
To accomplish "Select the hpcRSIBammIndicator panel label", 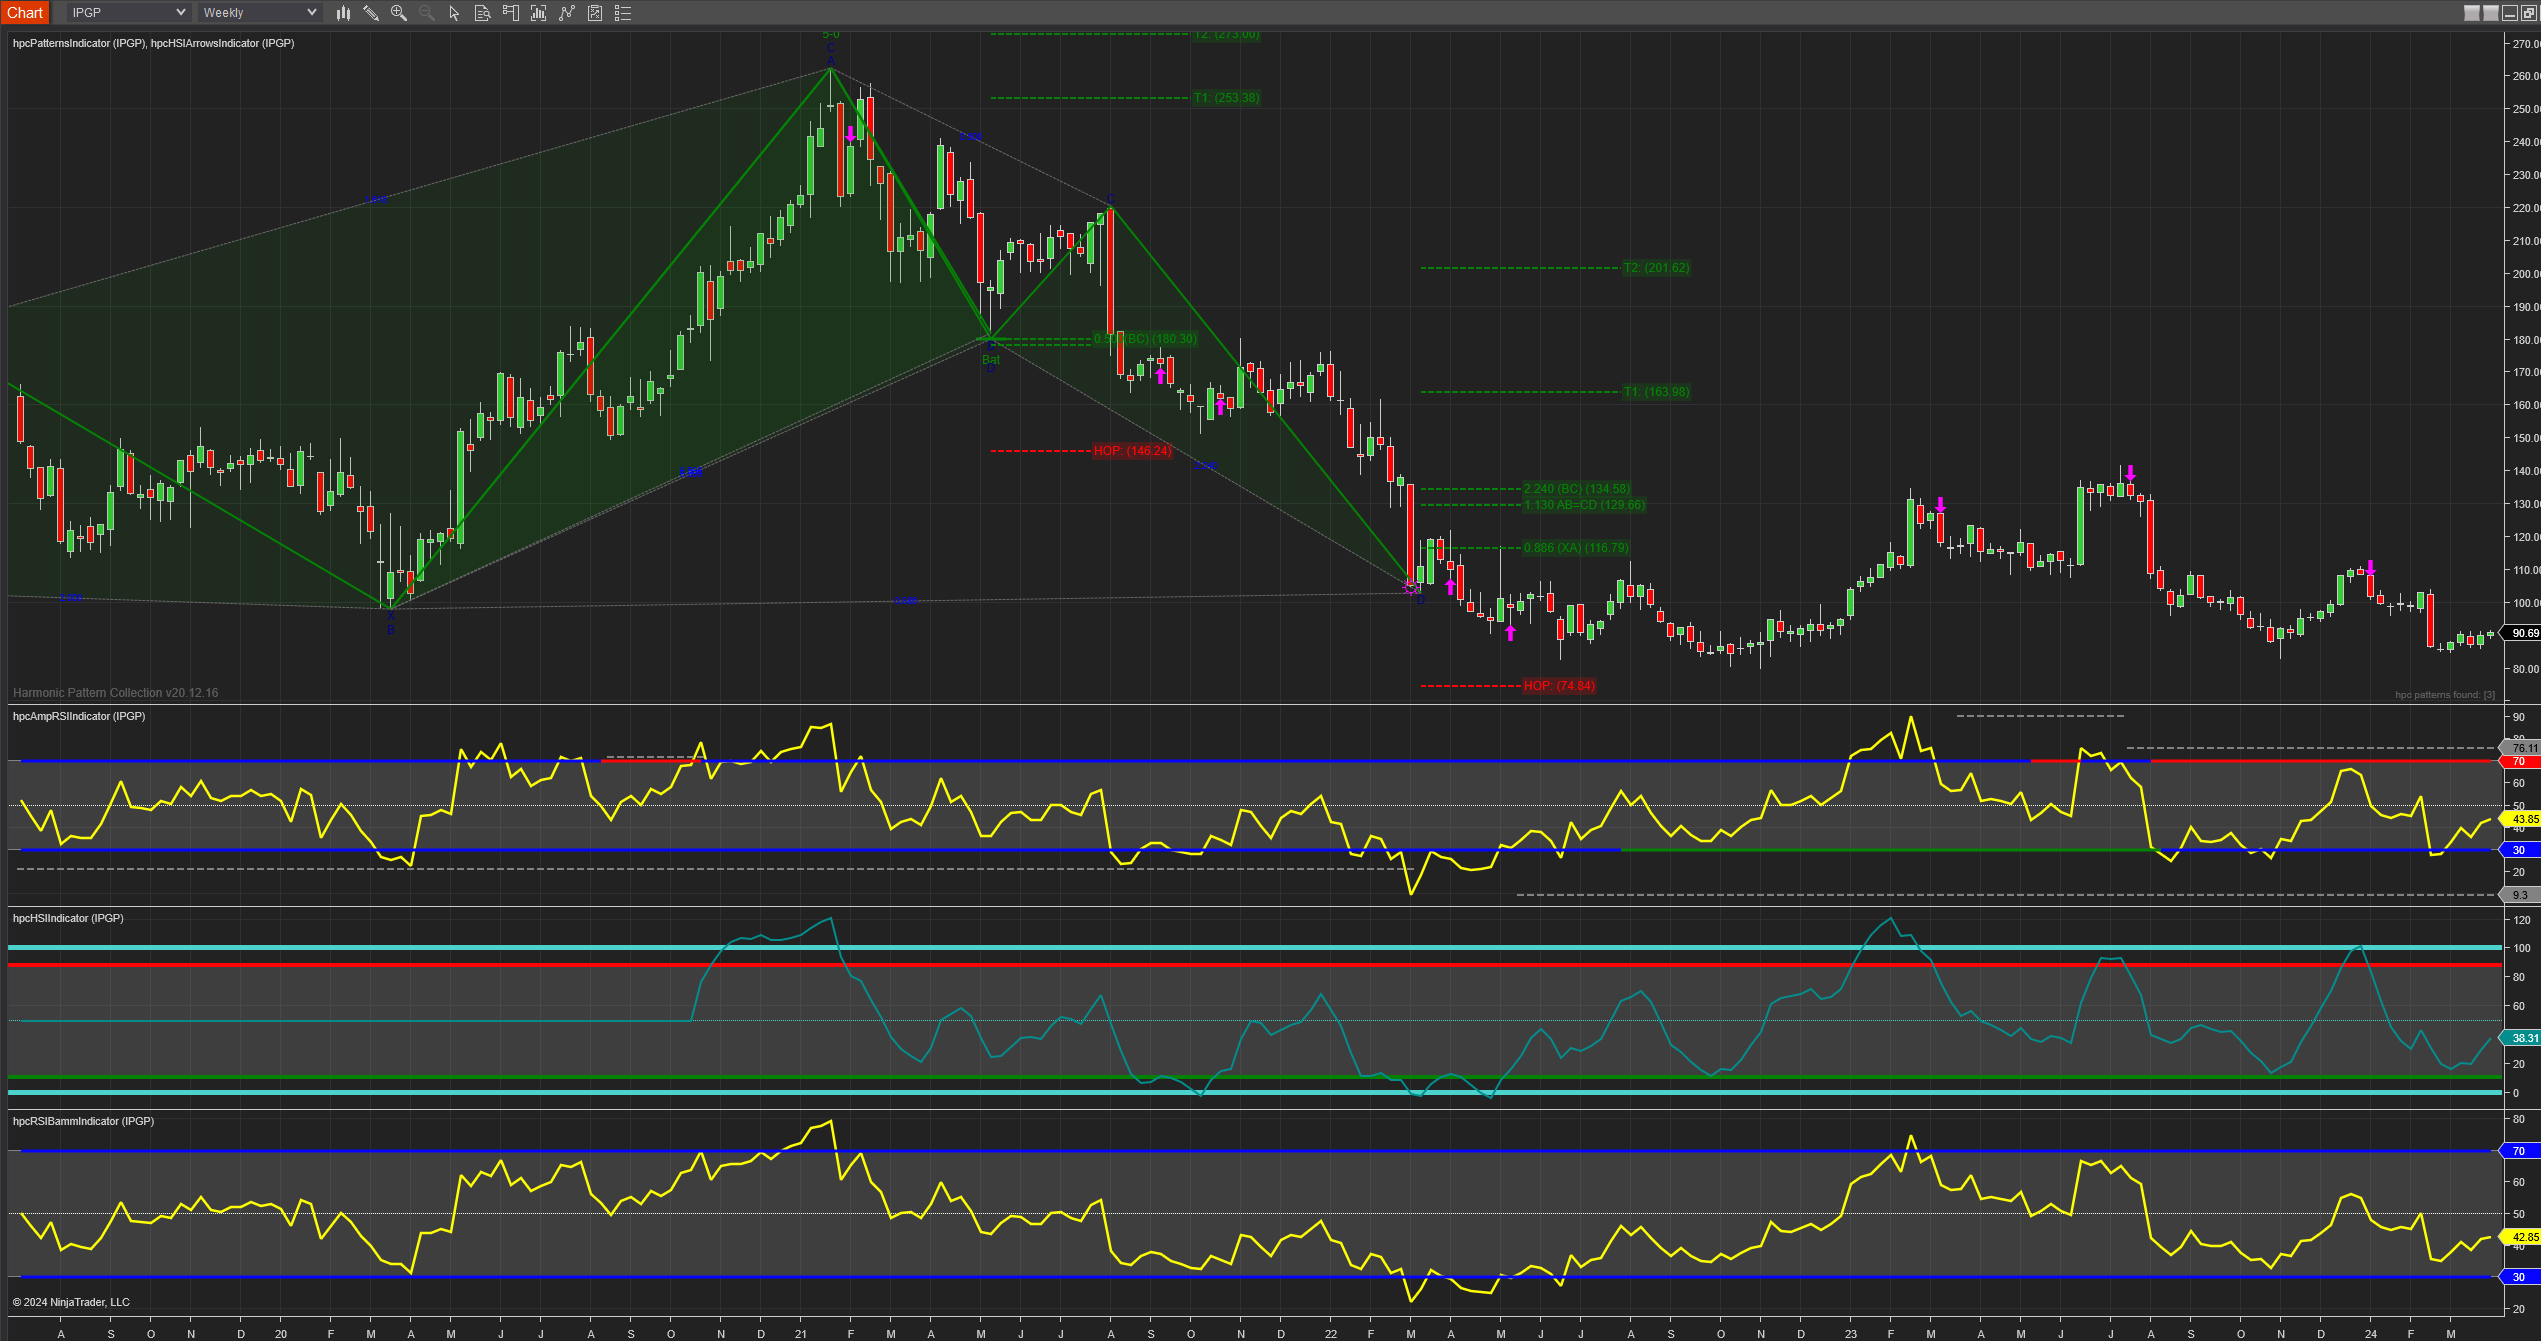I will [x=83, y=1121].
